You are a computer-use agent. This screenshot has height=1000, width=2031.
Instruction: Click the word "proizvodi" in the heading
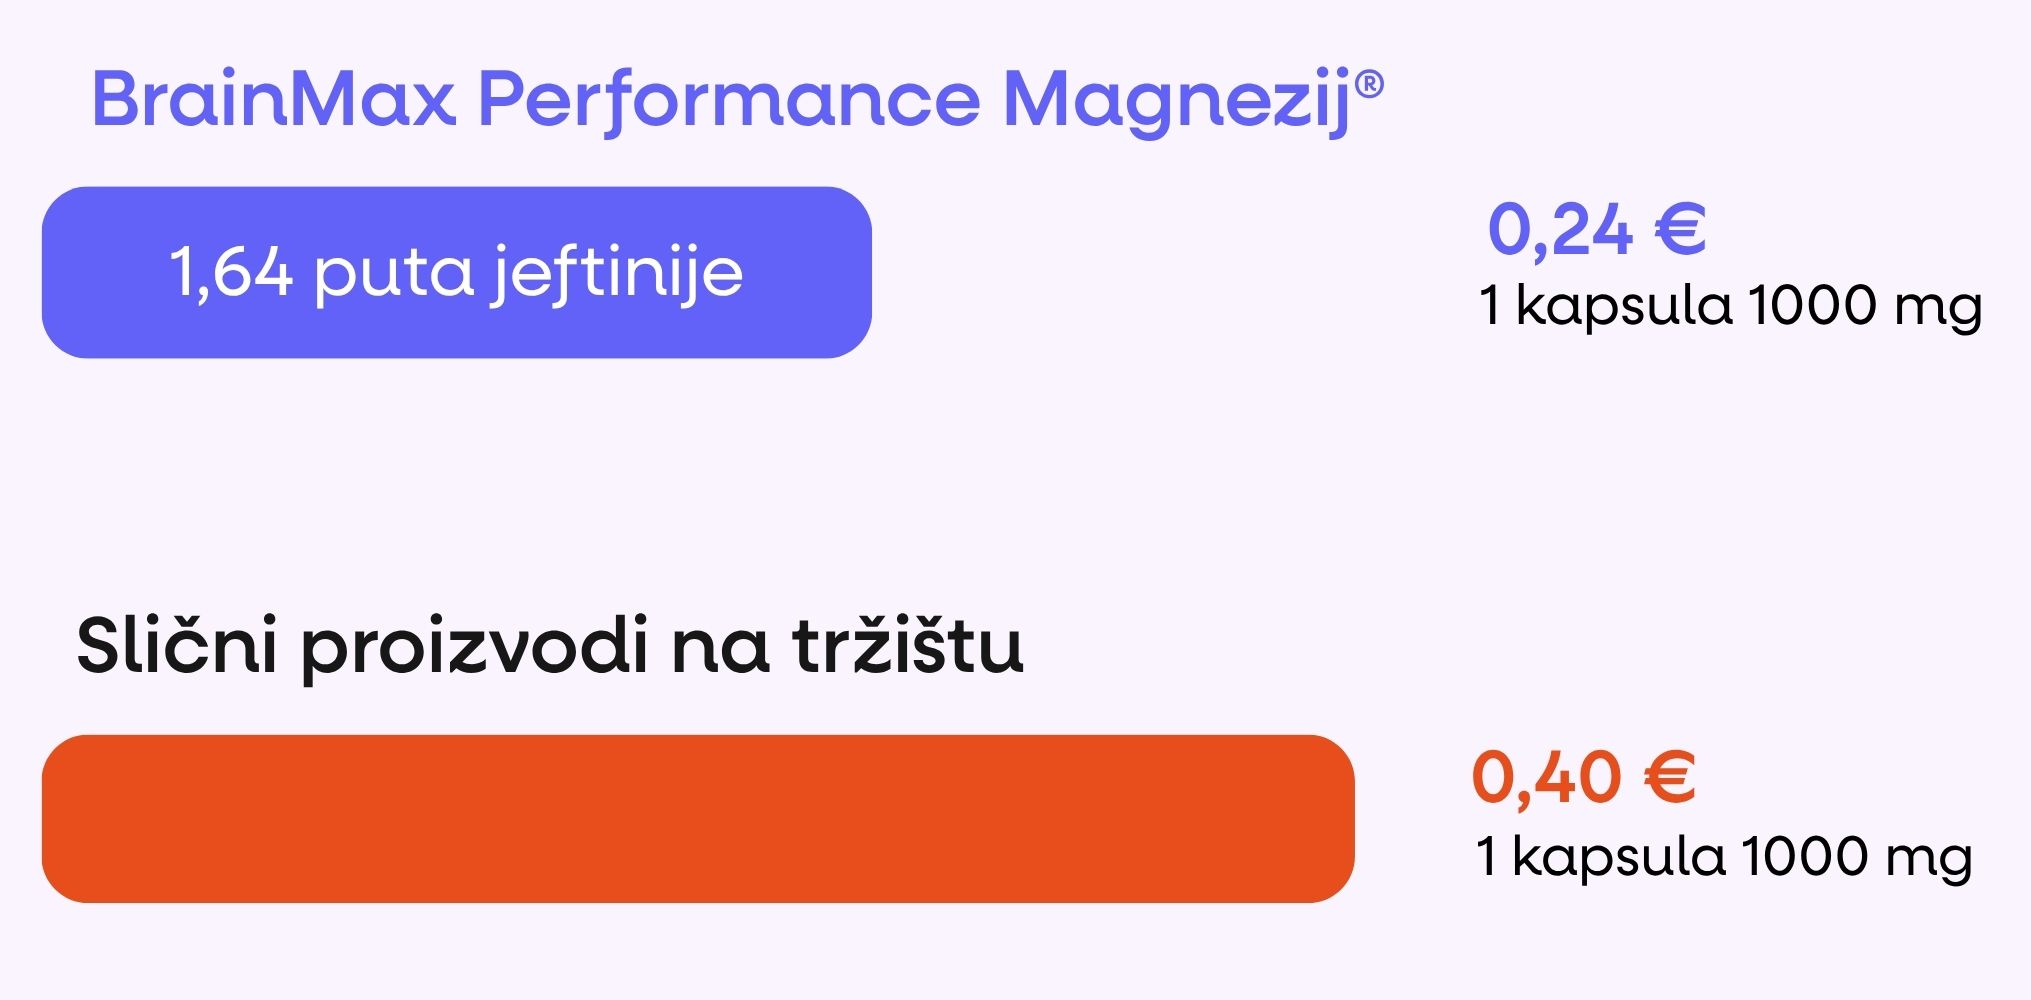point(474,648)
